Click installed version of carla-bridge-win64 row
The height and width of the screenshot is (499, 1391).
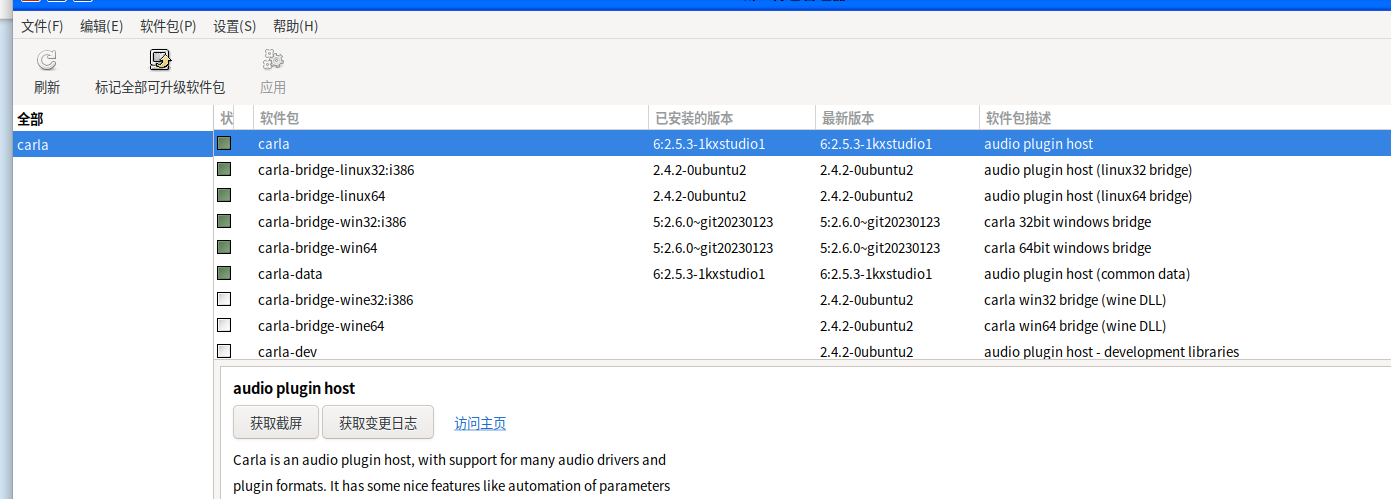(713, 248)
